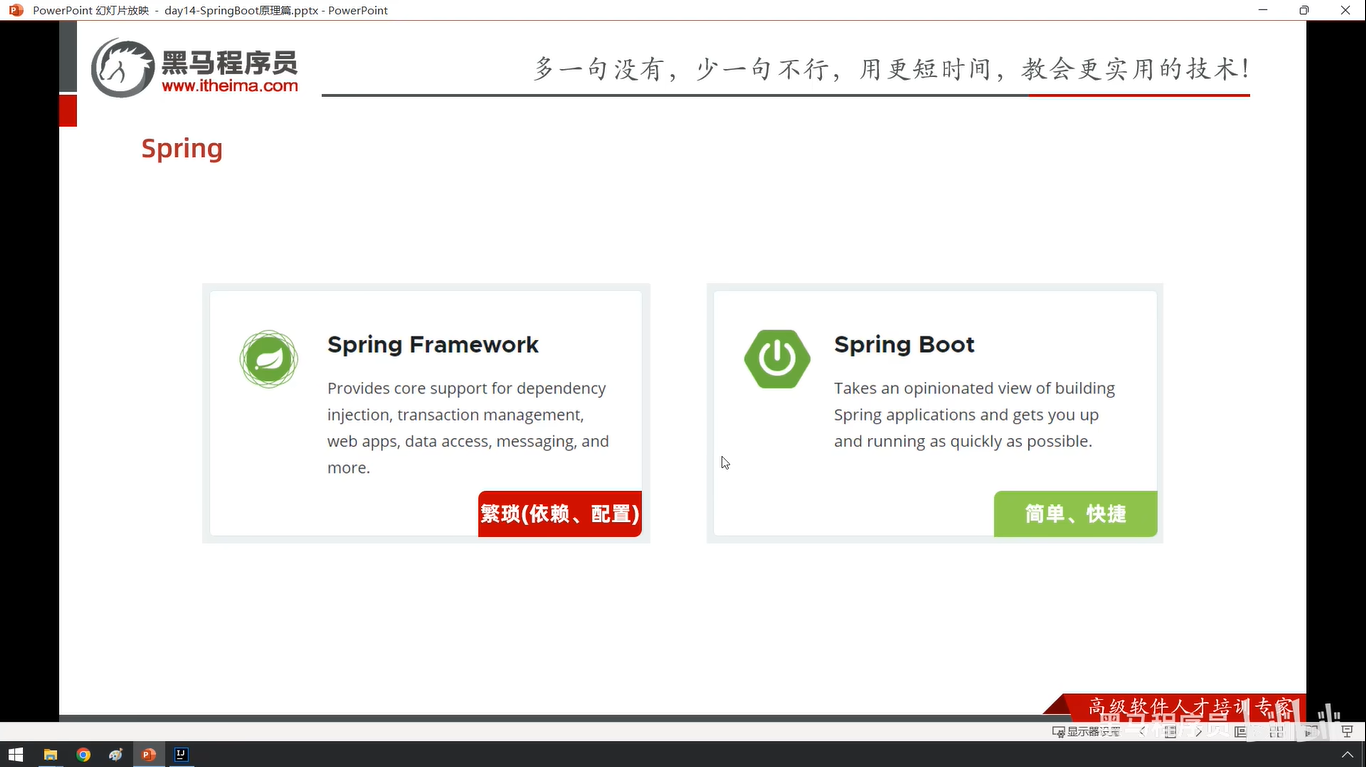
Task: Advance to next slide using right arrow
Action: [x=1199, y=732]
